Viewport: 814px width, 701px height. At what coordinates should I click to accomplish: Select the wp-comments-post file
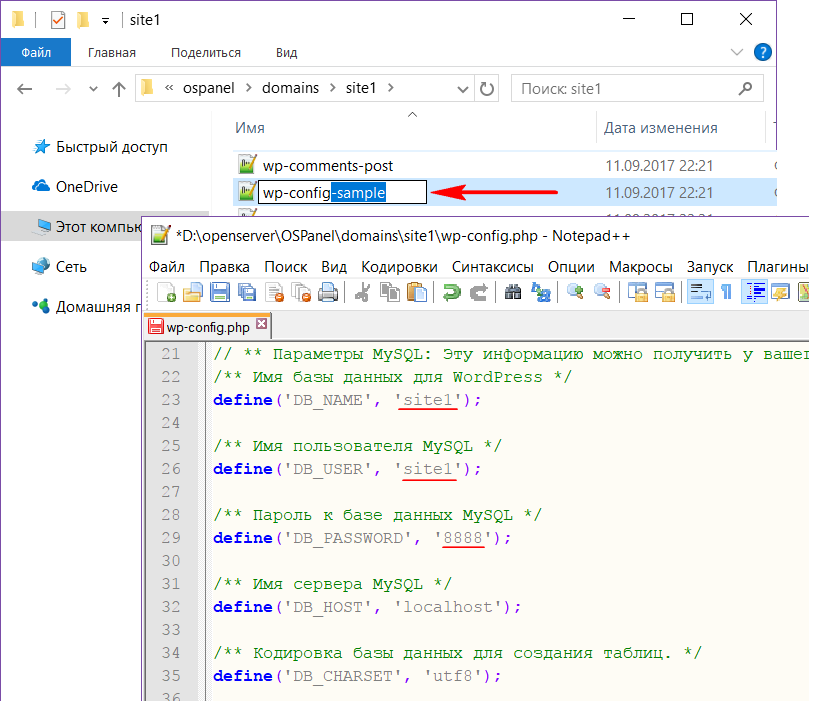point(328,166)
